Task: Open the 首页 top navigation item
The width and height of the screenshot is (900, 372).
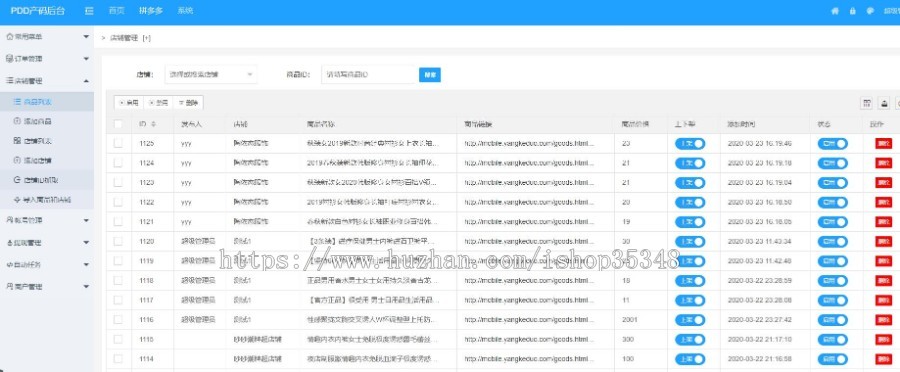Action: coord(117,11)
